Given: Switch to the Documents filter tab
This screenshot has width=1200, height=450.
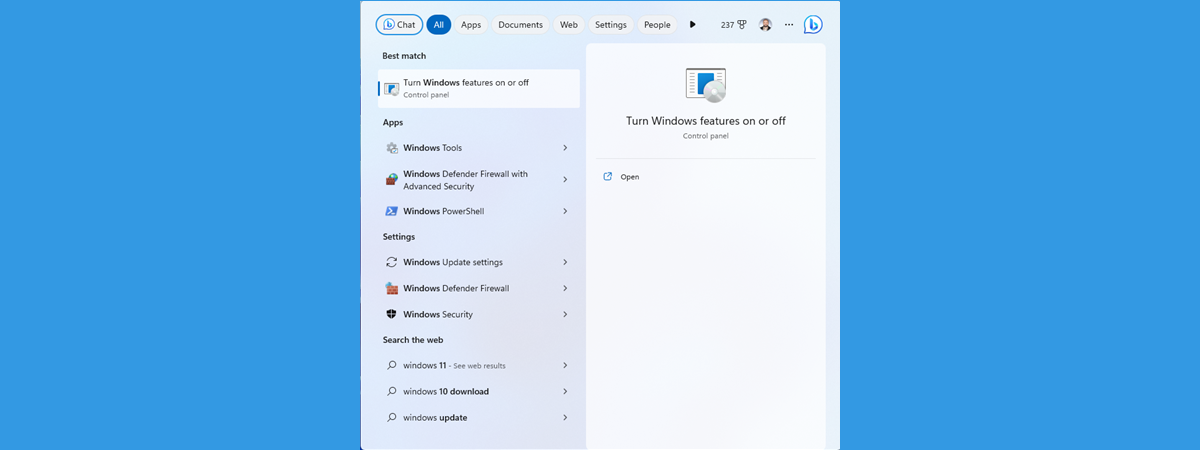Looking at the screenshot, I should [520, 25].
